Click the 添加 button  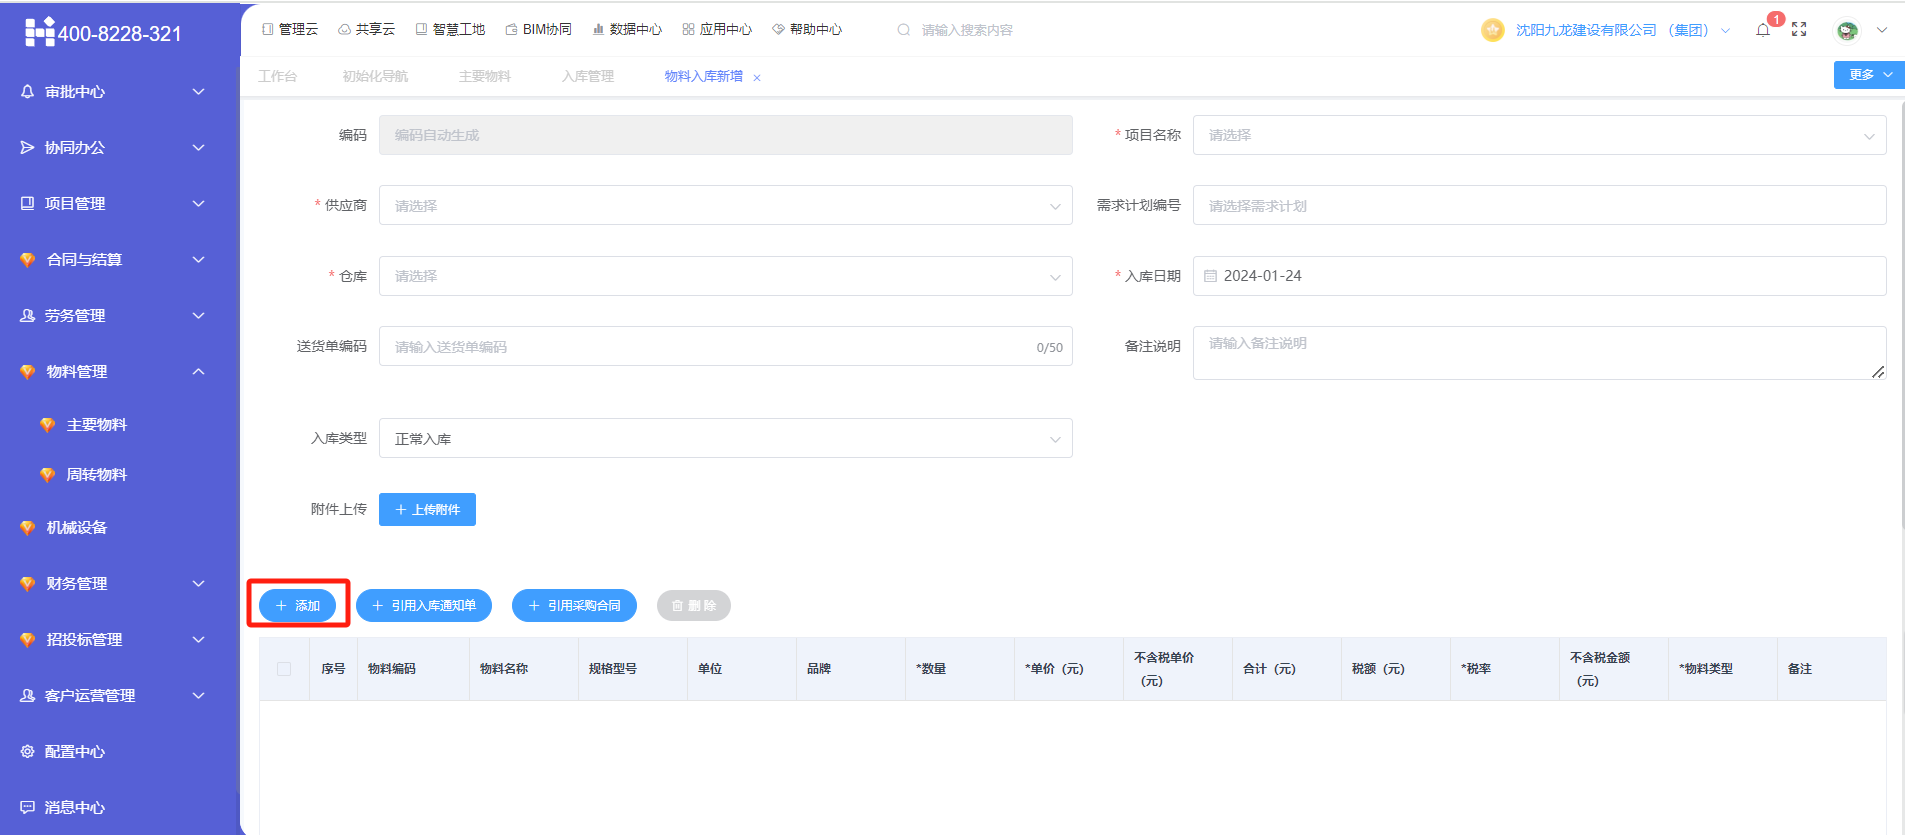[x=297, y=606]
